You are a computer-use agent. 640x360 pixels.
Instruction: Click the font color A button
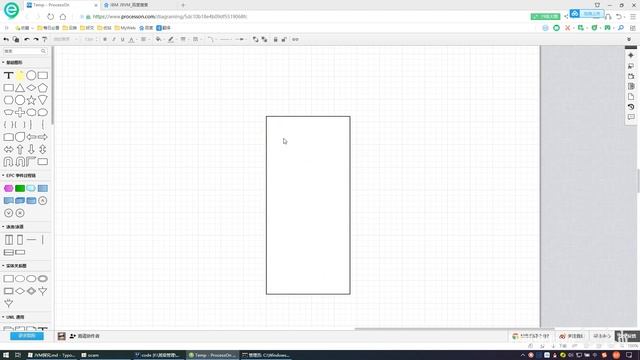[x=131, y=40]
